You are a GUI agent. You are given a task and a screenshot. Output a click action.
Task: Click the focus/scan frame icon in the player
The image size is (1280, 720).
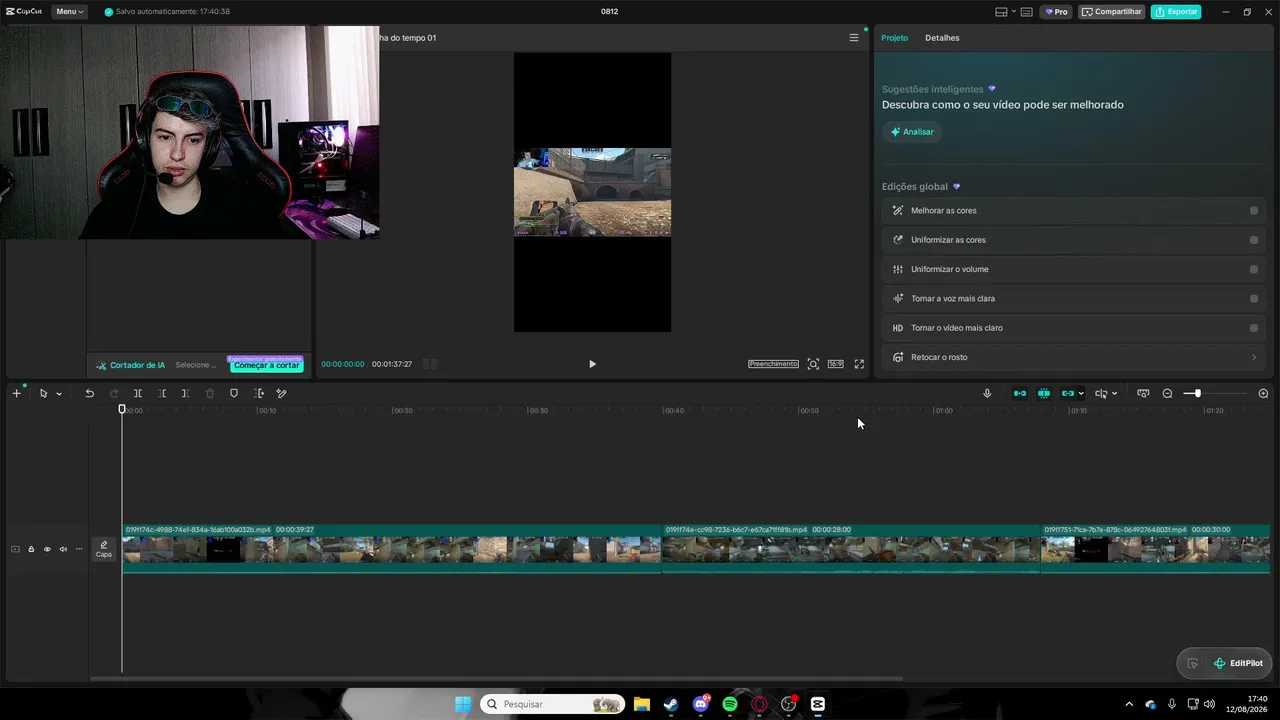tap(813, 364)
